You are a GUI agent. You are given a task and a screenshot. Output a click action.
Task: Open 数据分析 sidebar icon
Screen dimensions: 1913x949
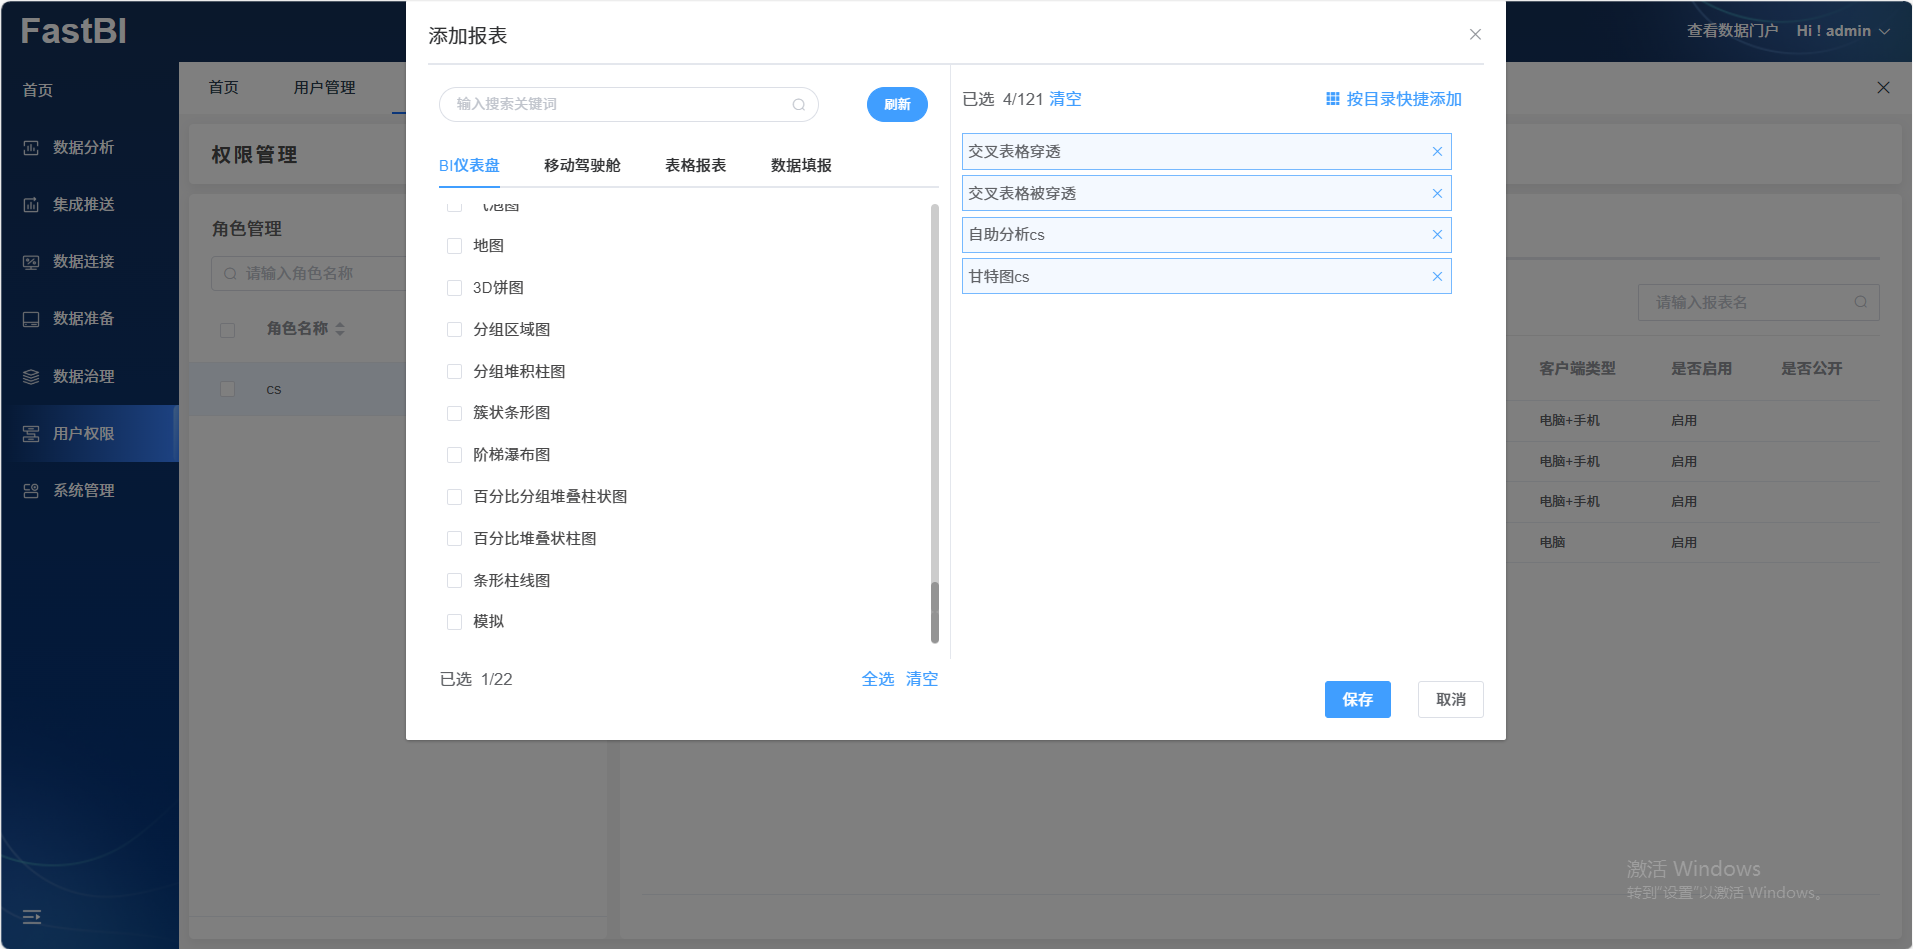(31, 148)
